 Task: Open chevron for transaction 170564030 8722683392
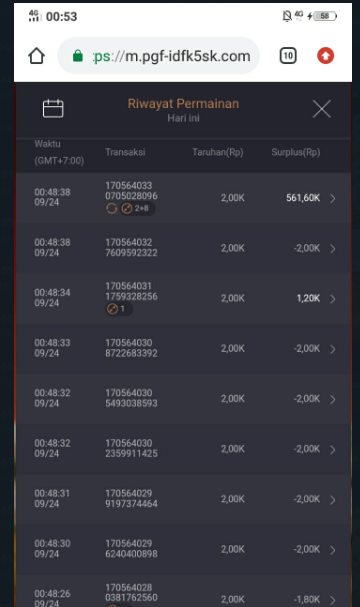tap(333, 349)
